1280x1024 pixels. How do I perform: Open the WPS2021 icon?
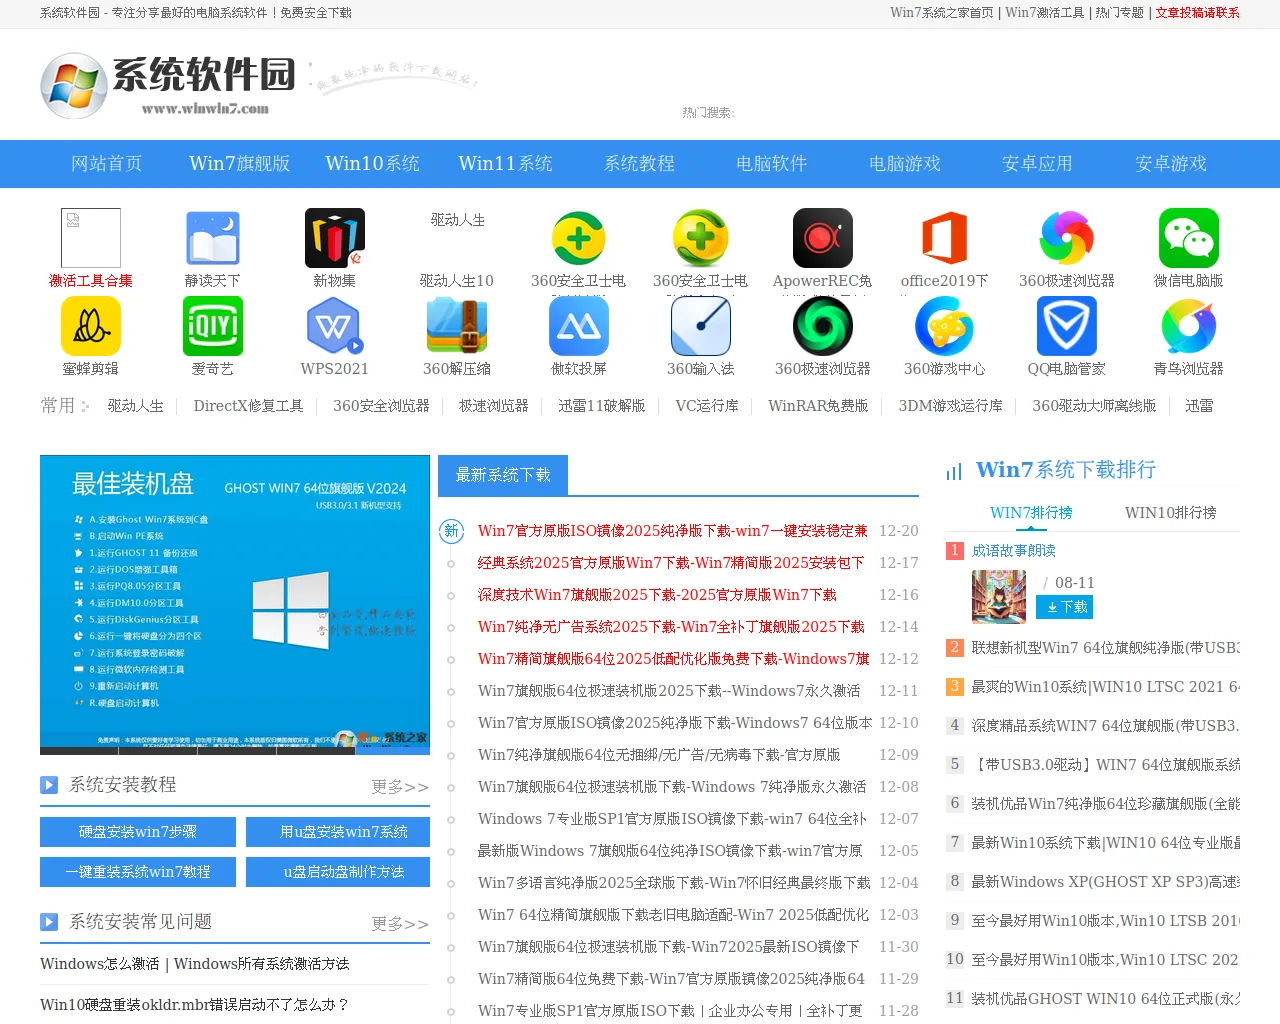click(334, 326)
